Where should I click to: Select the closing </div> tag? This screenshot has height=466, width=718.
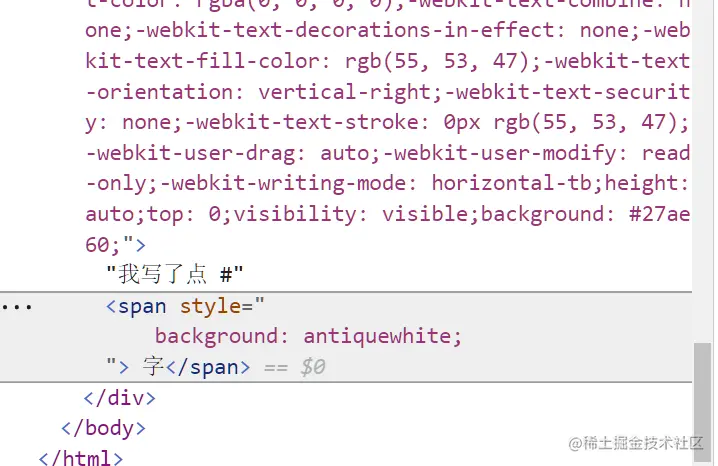[120, 398]
